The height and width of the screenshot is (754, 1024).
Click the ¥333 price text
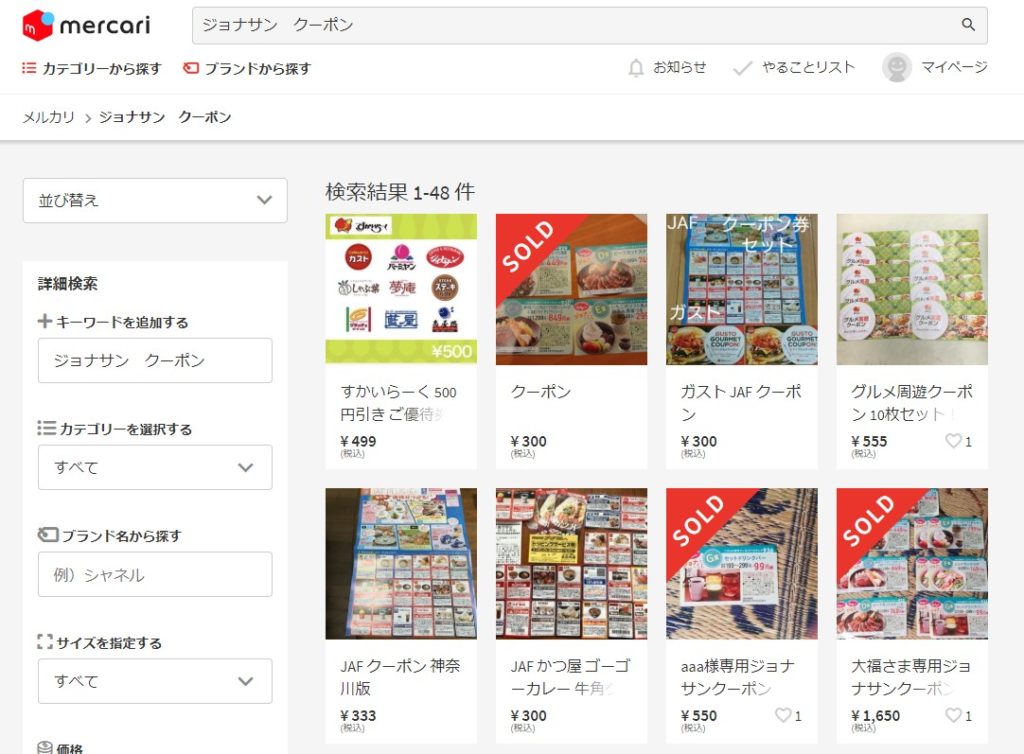358,715
